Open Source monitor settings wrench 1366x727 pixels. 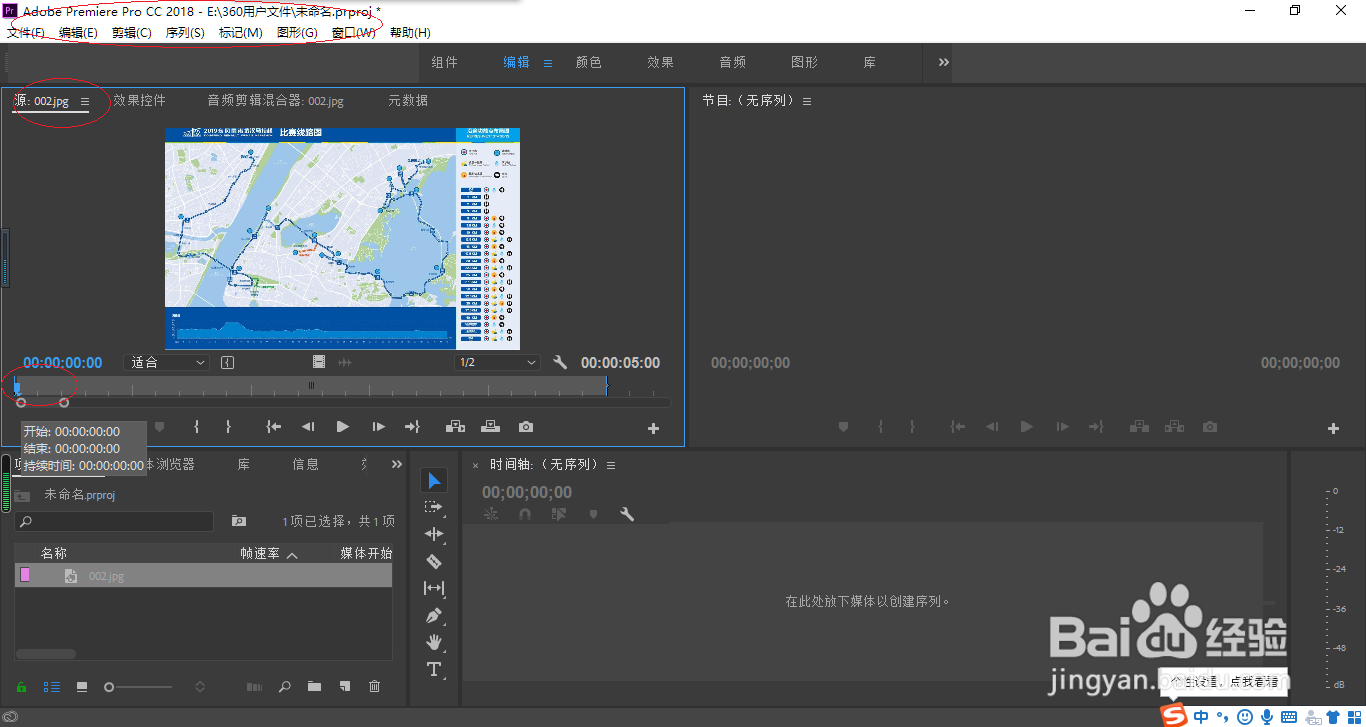click(560, 362)
